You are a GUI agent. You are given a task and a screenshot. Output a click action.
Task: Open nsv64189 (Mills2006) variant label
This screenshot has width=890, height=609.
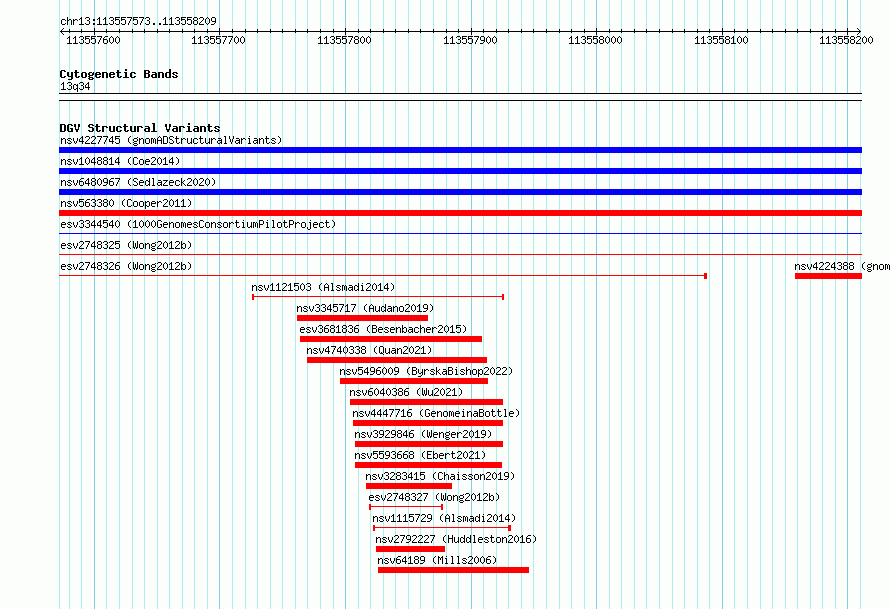(x=437, y=560)
